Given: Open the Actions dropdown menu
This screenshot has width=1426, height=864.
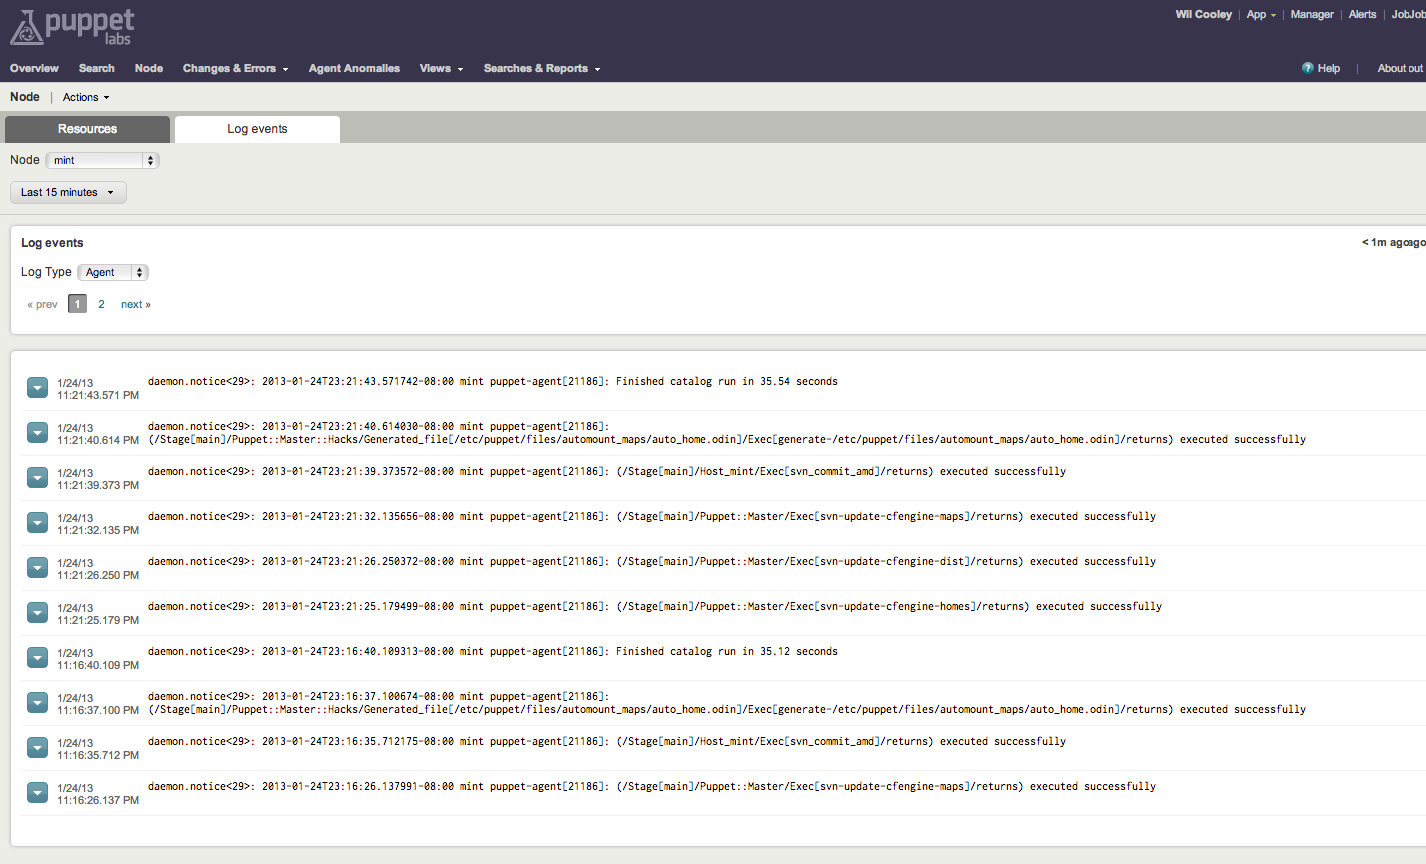Looking at the screenshot, I should pyautogui.click(x=86, y=97).
